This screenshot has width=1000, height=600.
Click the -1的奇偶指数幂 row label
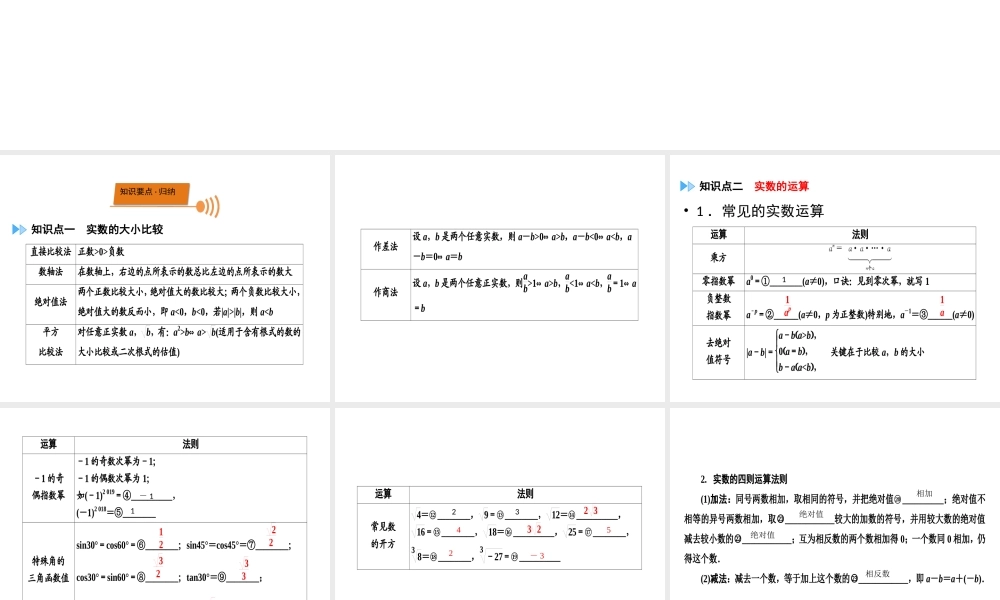point(48,487)
